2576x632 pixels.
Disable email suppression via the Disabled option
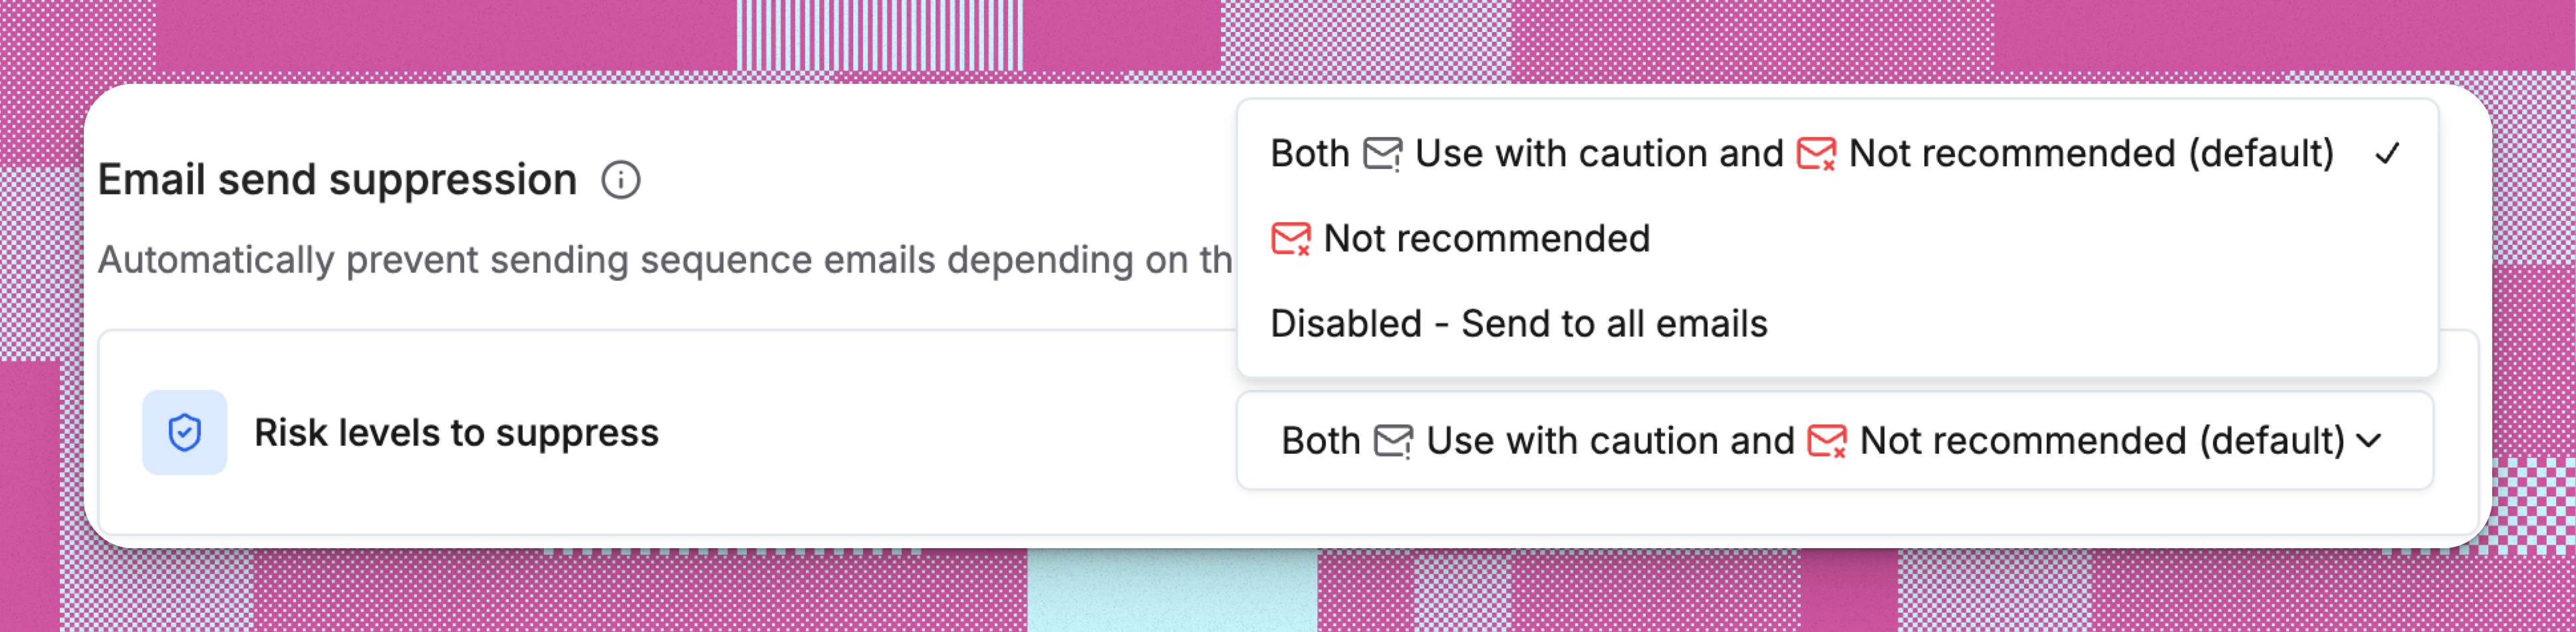pos(1519,323)
